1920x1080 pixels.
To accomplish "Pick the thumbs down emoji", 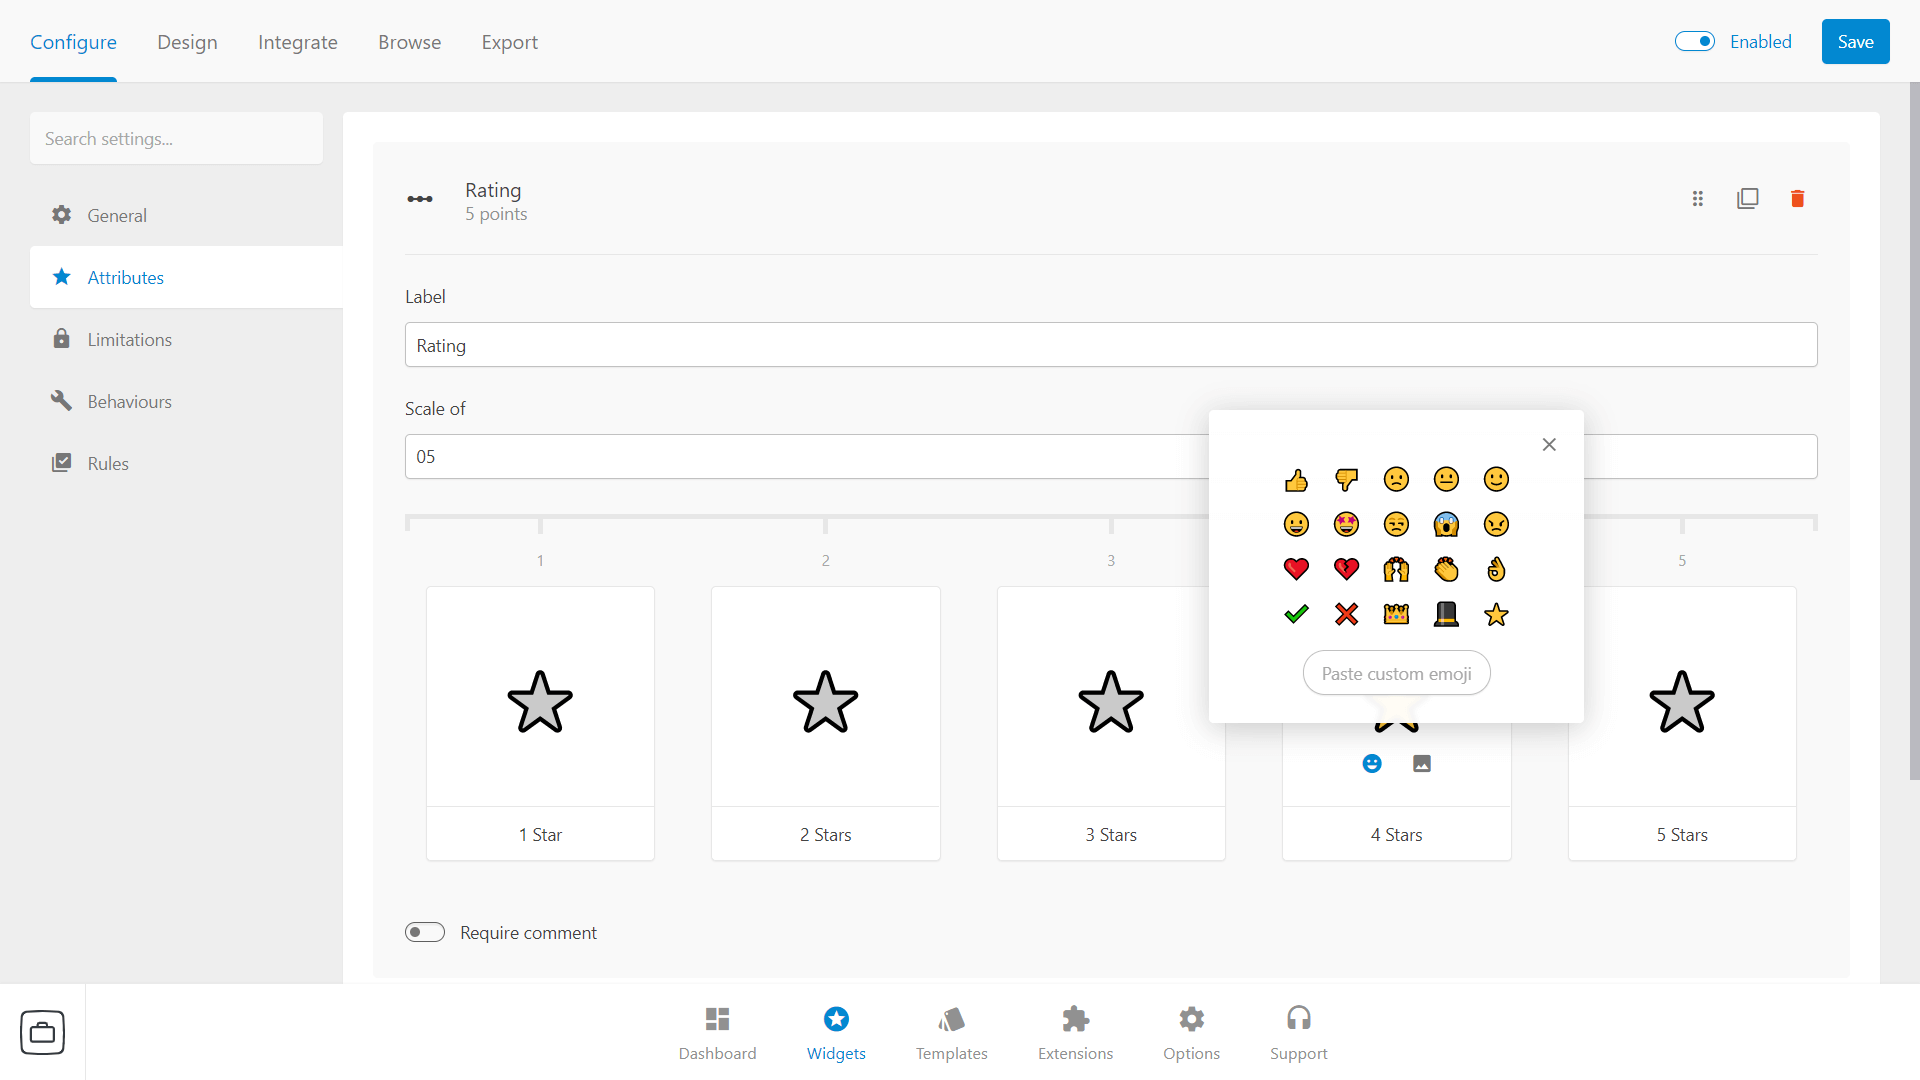I will point(1346,480).
